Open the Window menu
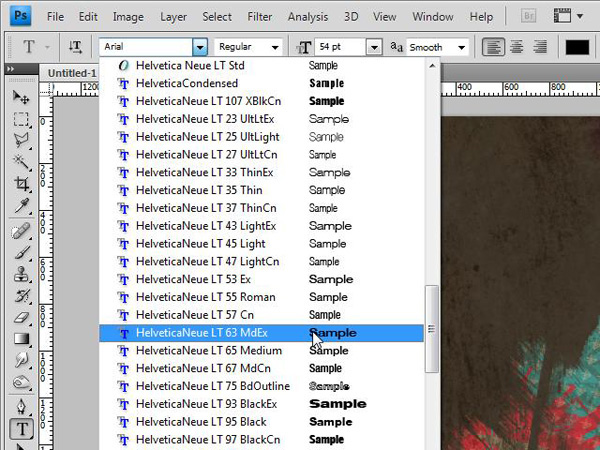The height and width of the screenshot is (450, 600). (x=433, y=17)
